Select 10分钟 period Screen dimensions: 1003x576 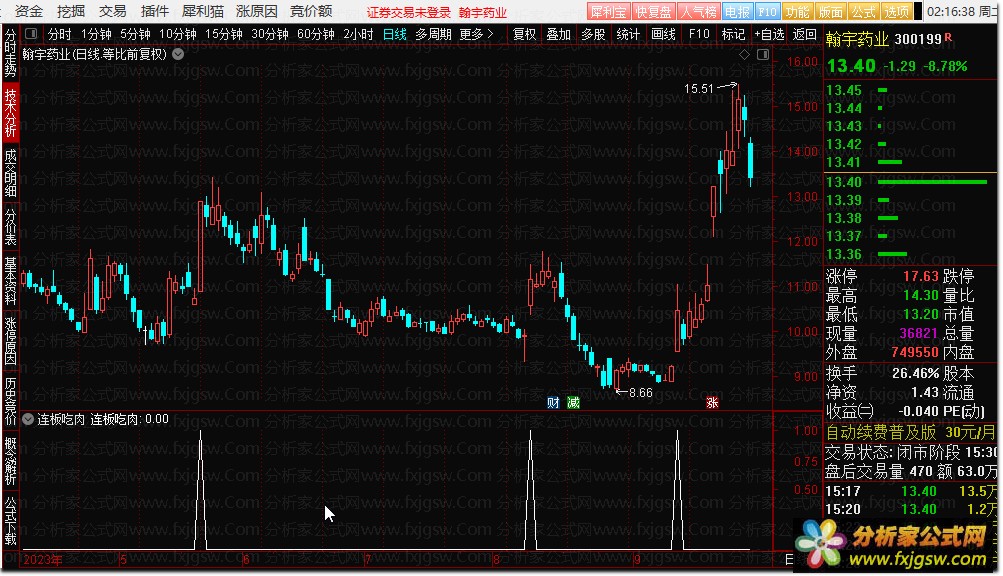coord(178,34)
